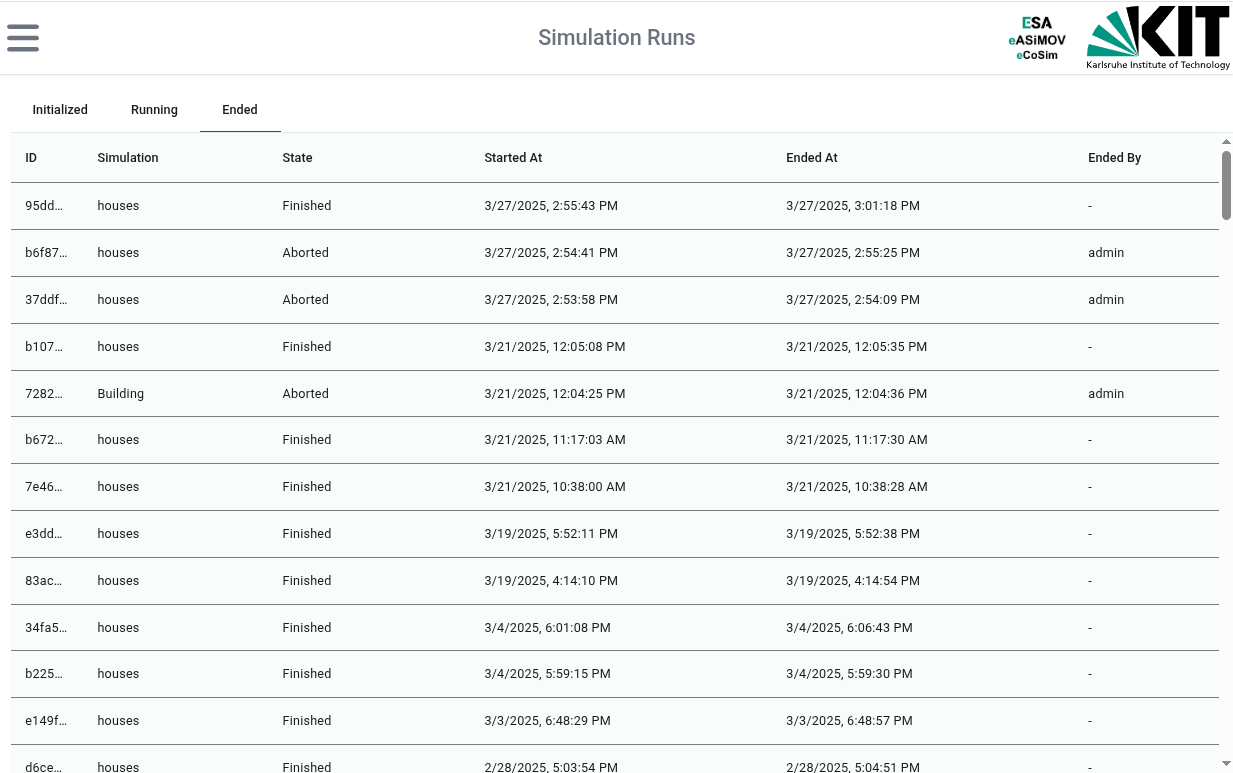
Task: Click start time 3/3/2025, 6:48:29 PM
Action: (547, 721)
